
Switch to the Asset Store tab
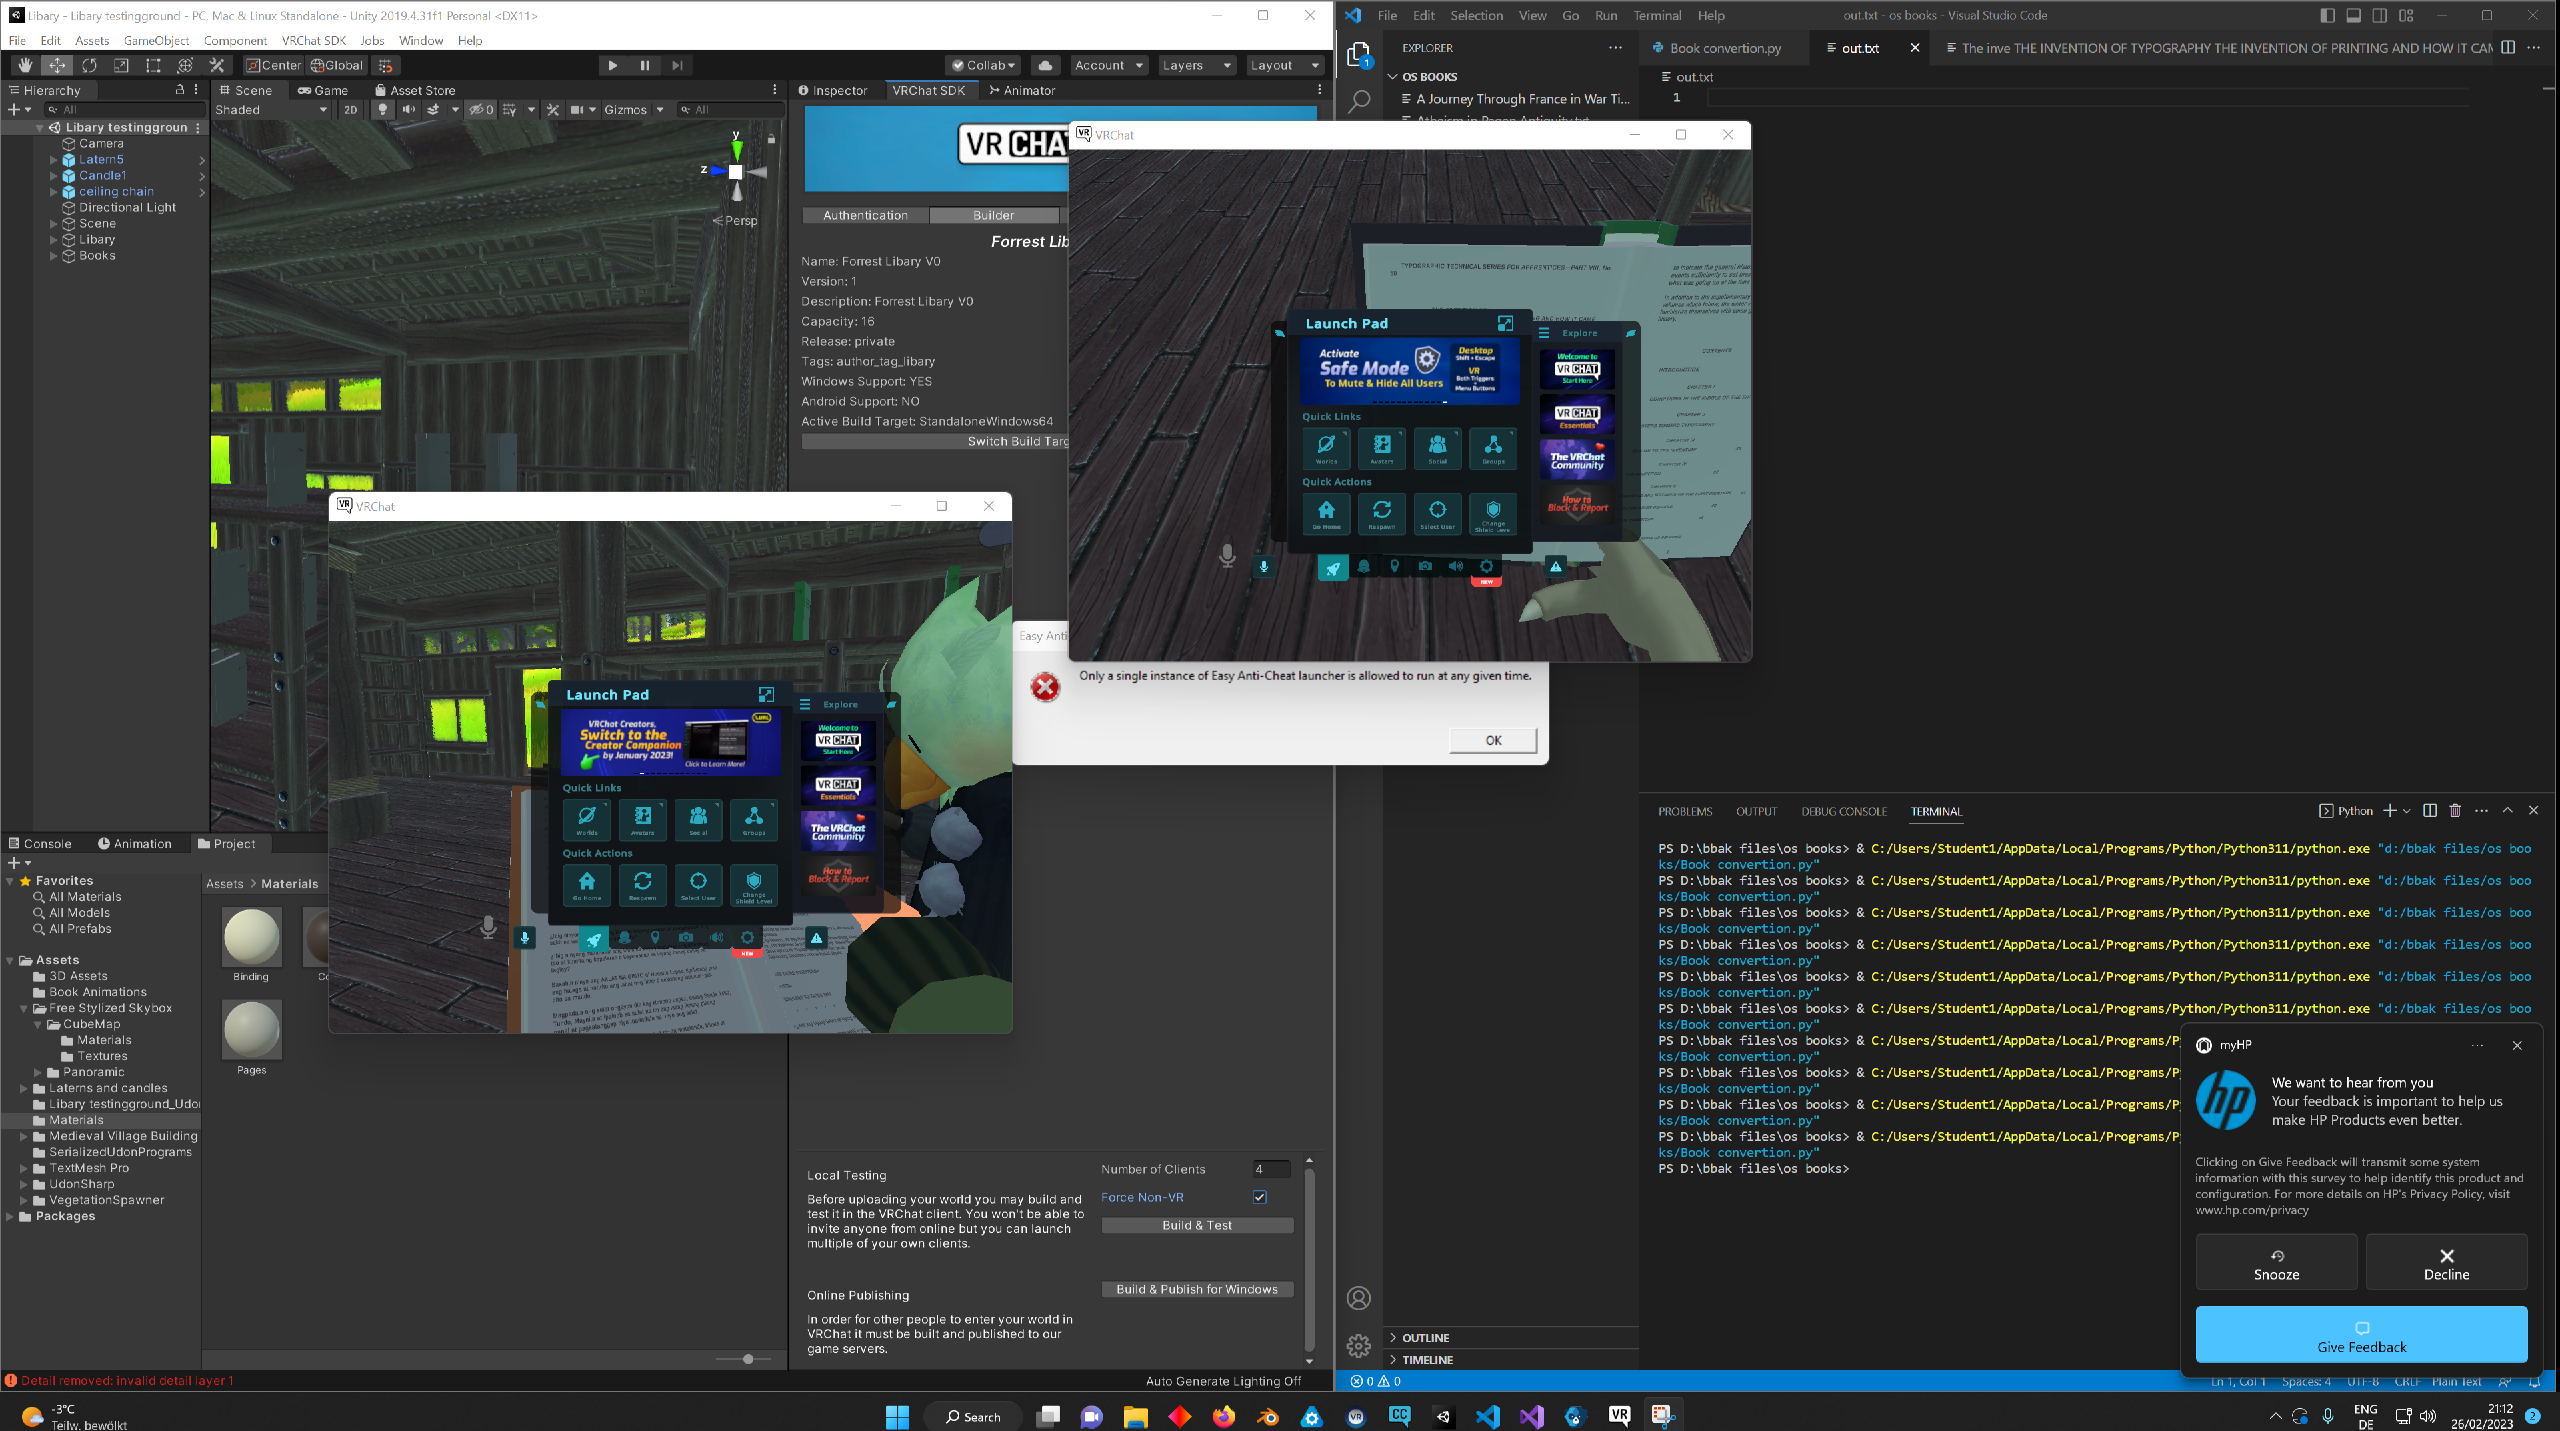(x=414, y=90)
